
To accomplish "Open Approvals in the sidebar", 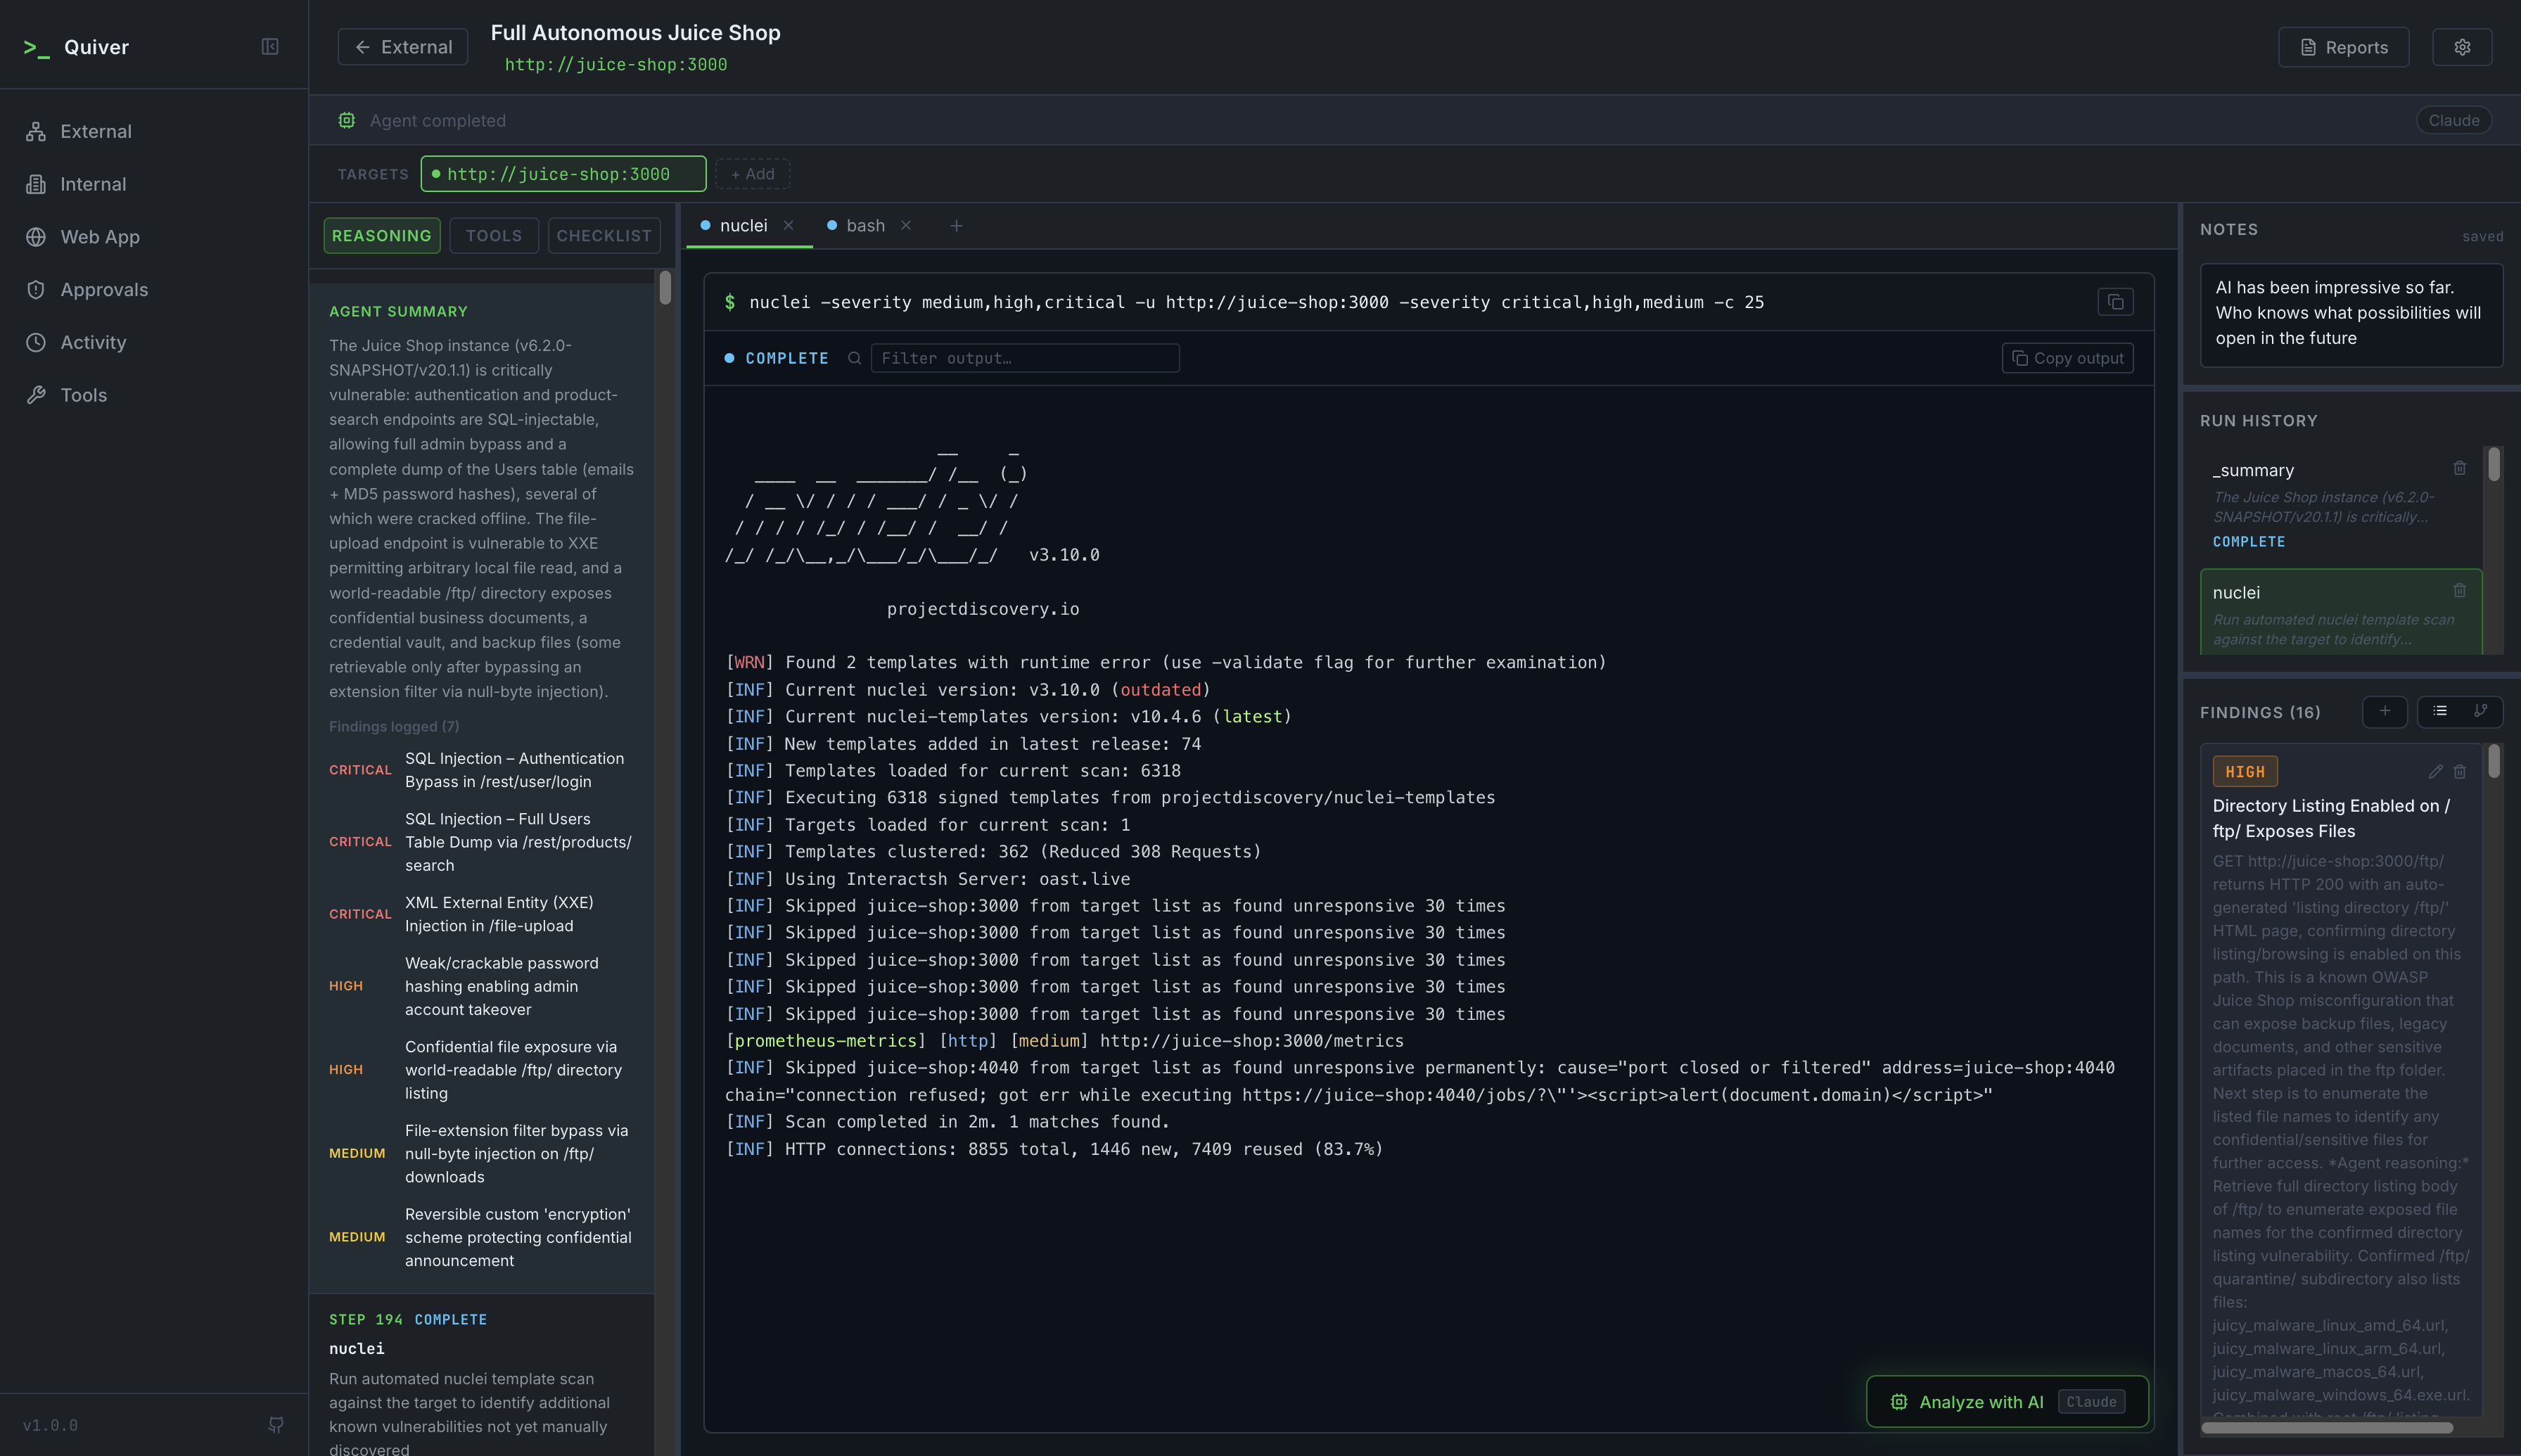I will pos(154,290).
